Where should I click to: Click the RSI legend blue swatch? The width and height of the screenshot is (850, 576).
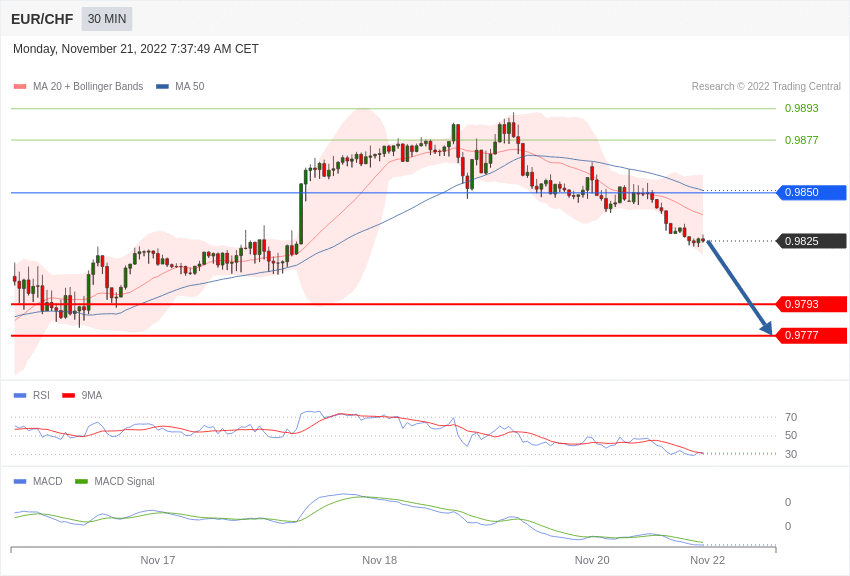click(20, 396)
